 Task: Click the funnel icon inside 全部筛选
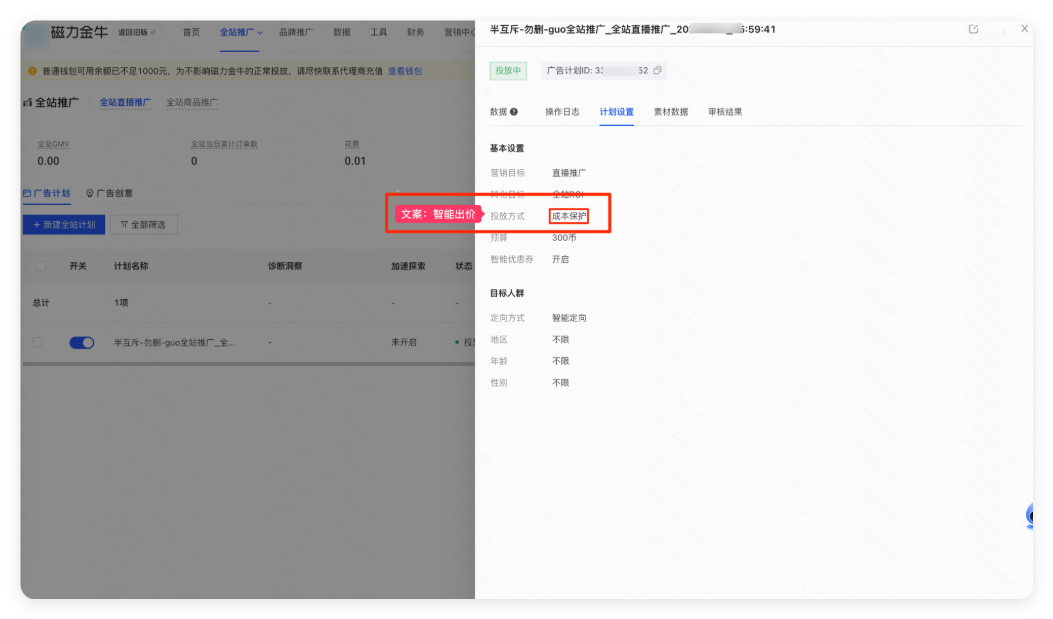[123, 224]
